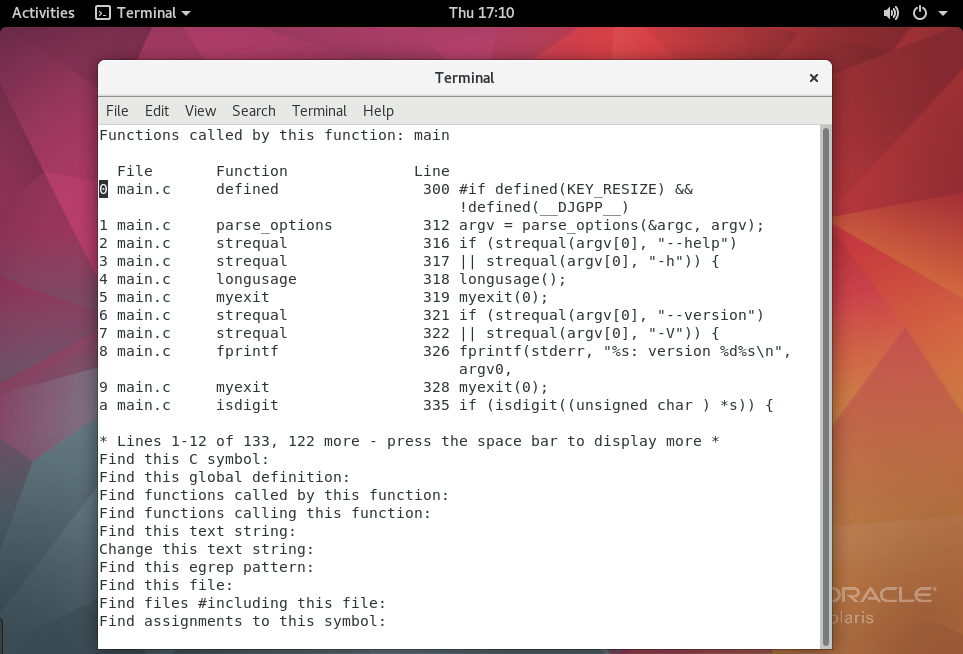Open the Terminal menu in menu bar
Image resolution: width=963 pixels, height=654 pixels.
[319, 111]
